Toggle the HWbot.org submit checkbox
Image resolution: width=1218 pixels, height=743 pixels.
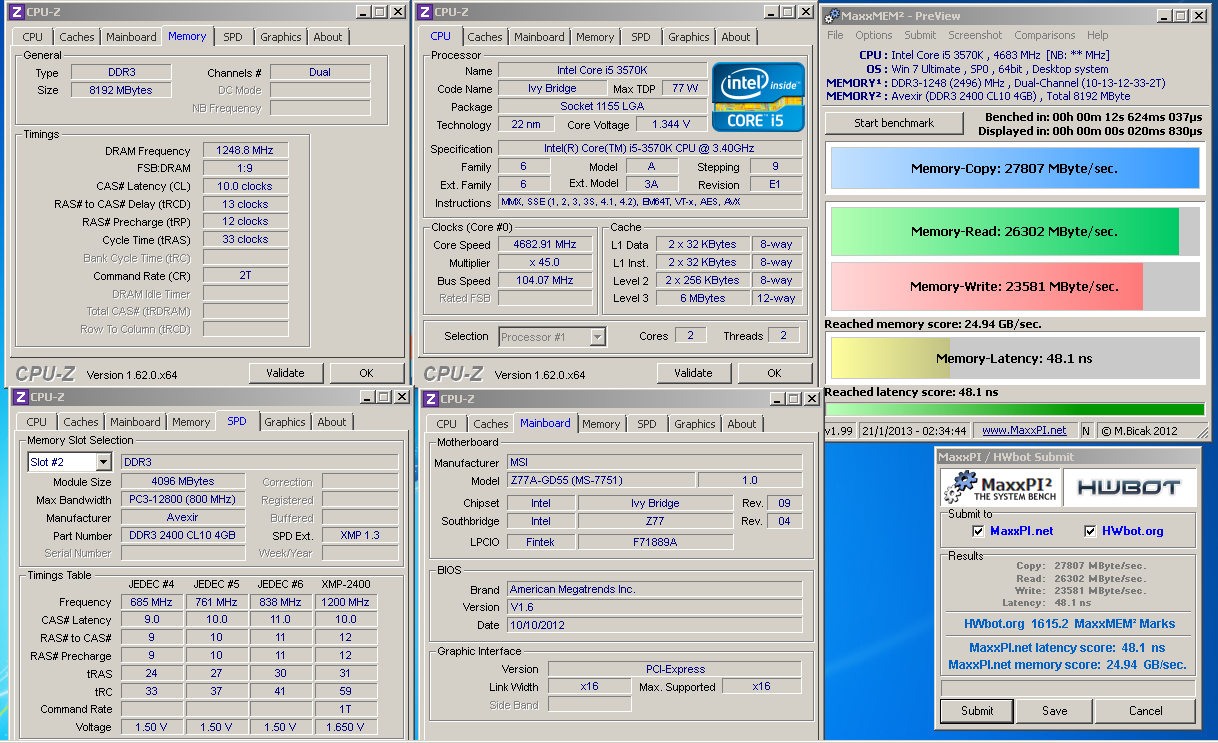(1091, 531)
